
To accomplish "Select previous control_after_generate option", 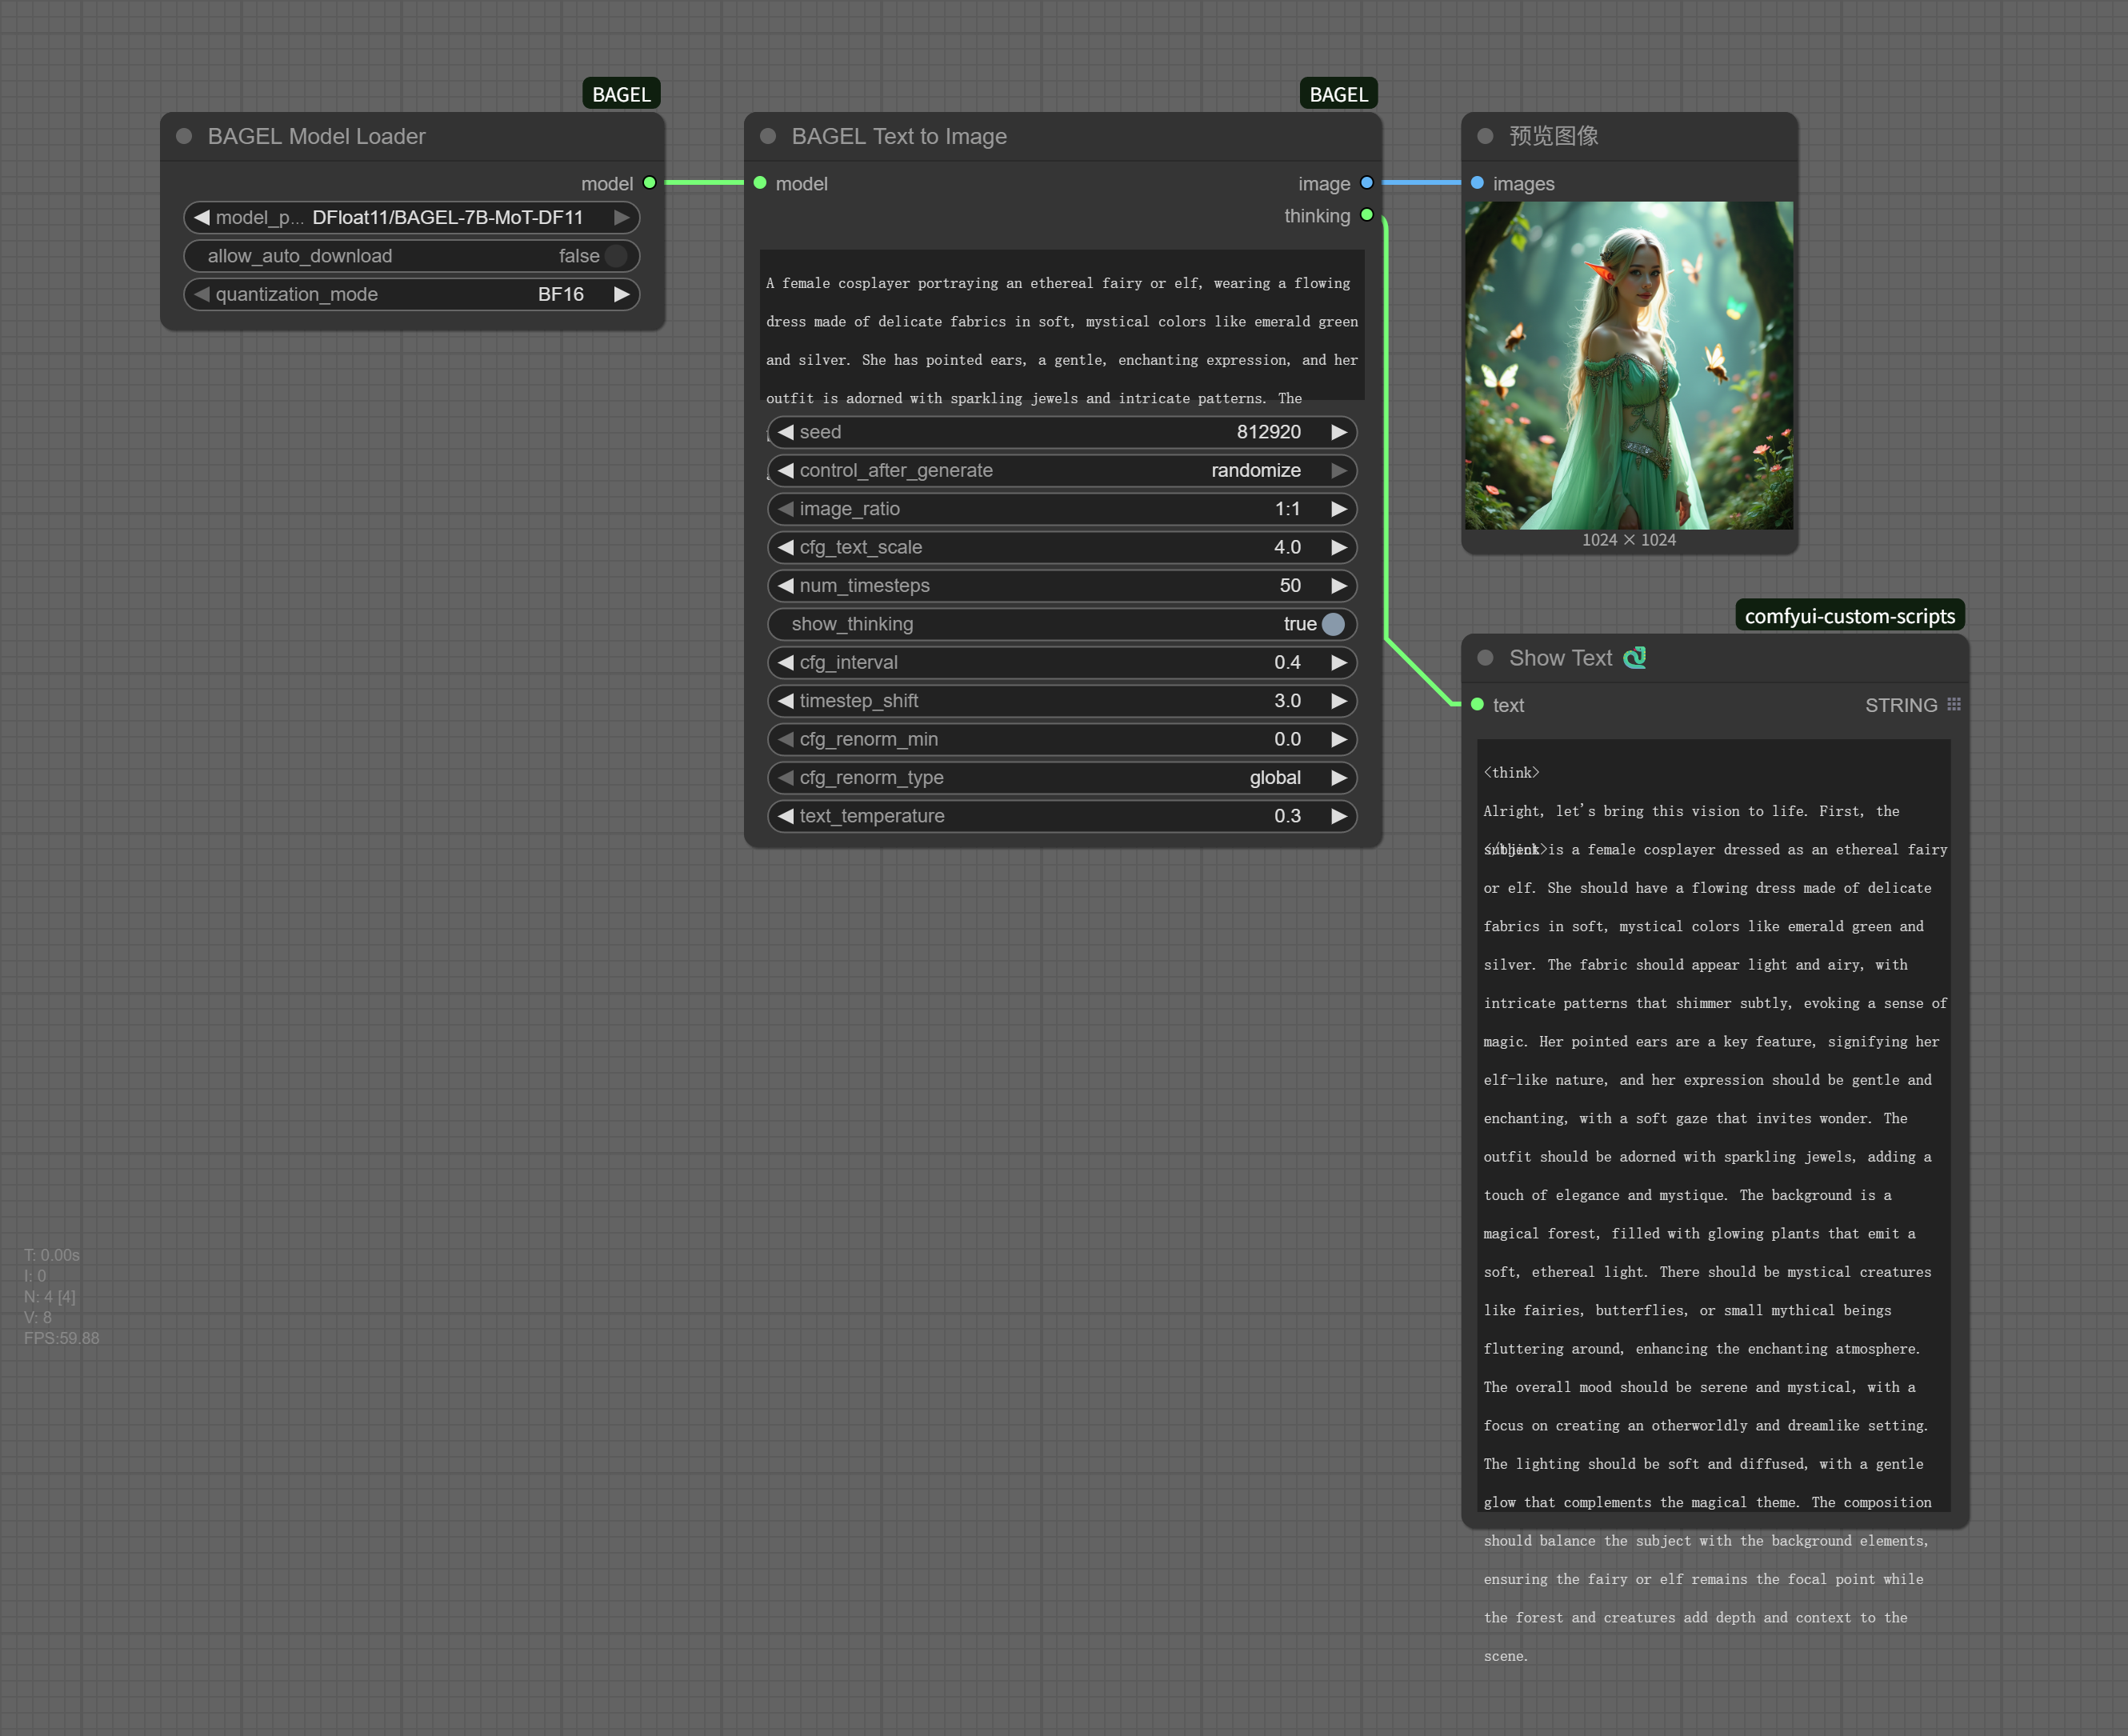I will point(786,470).
